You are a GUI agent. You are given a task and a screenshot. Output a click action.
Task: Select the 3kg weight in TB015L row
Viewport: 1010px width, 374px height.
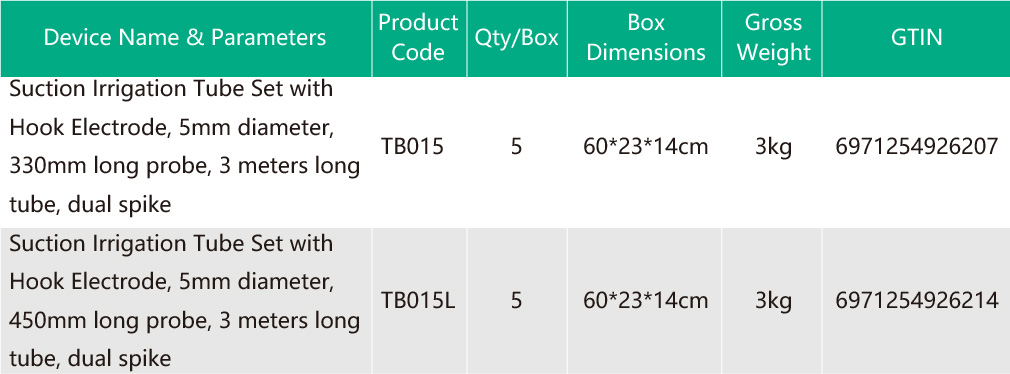pos(773,301)
